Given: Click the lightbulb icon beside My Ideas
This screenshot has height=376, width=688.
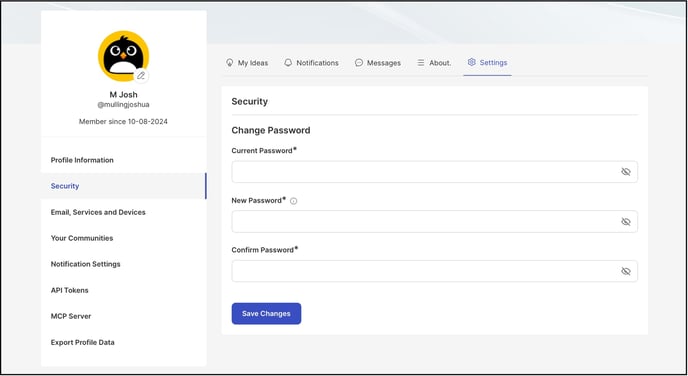Looking at the screenshot, I should click(x=229, y=63).
